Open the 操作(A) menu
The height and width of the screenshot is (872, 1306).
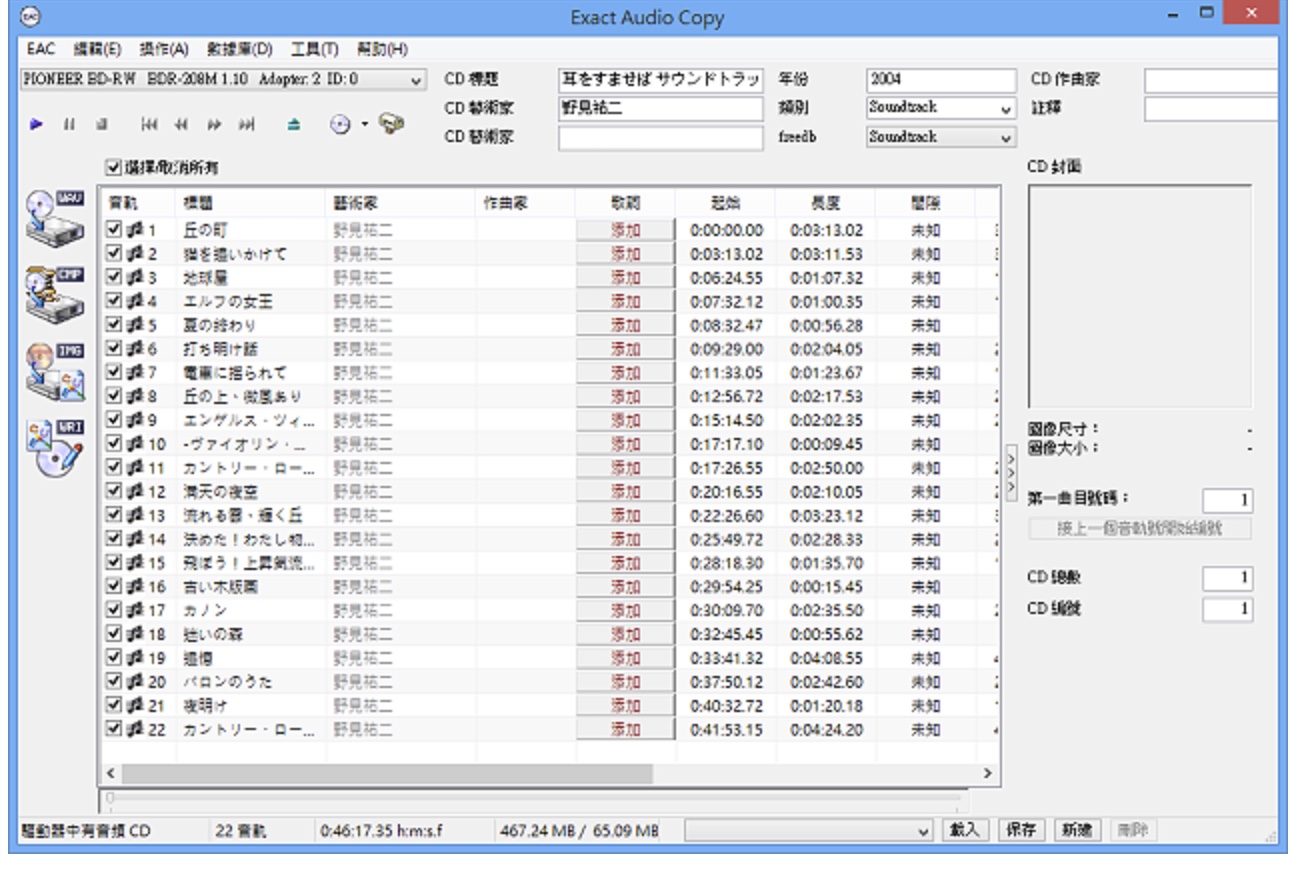pyautogui.click(x=164, y=49)
